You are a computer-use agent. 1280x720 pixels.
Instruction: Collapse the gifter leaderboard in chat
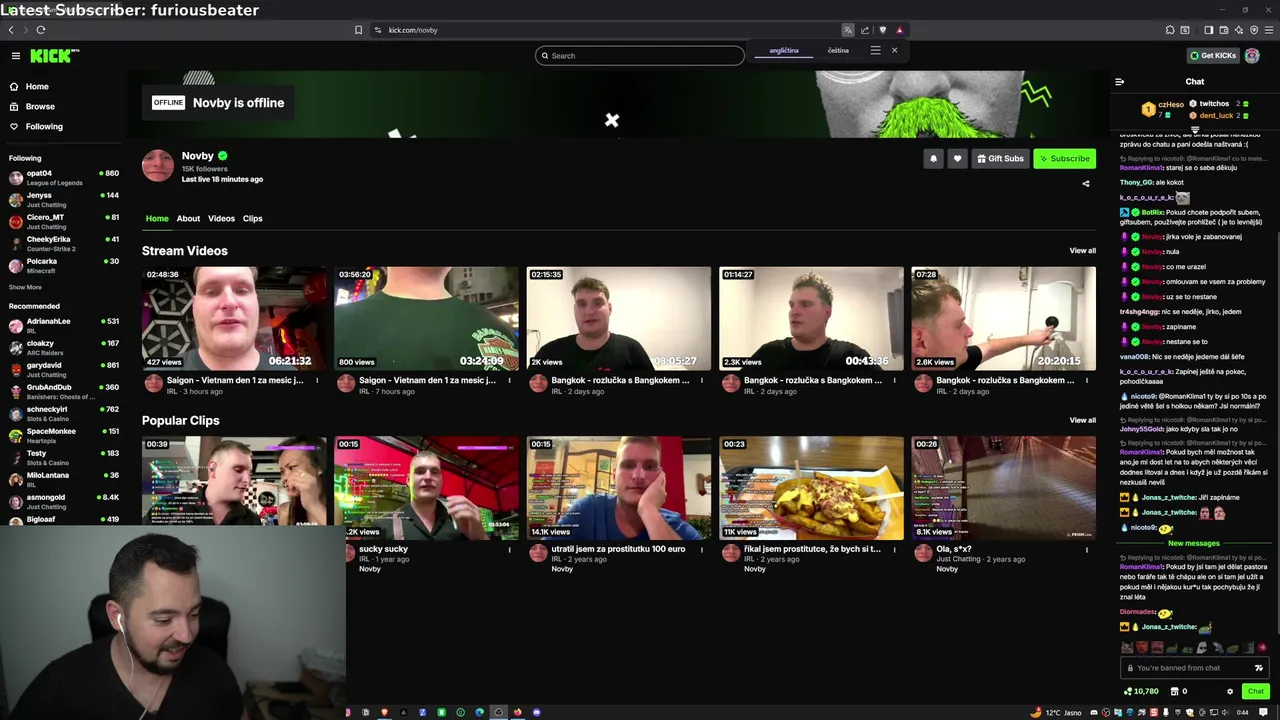tap(1194, 130)
